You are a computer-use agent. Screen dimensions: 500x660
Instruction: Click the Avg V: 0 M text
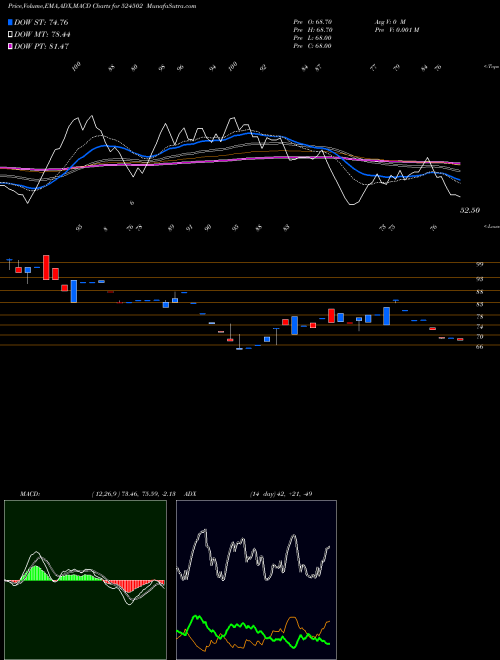point(389,22)
